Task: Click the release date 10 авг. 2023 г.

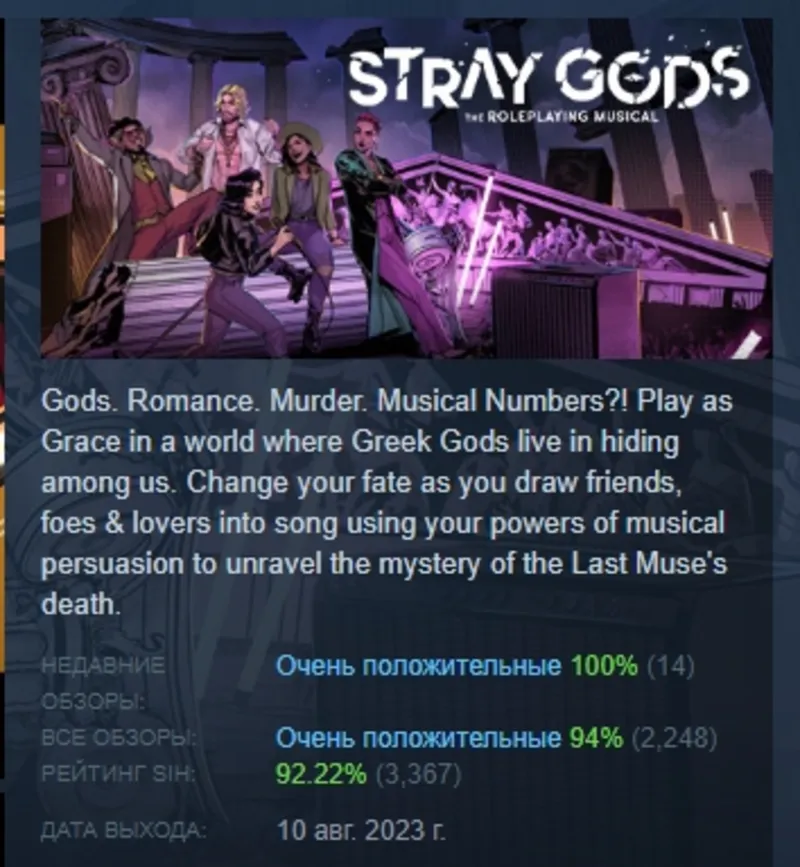Action: pyautogui.click(x=361, y=829)
